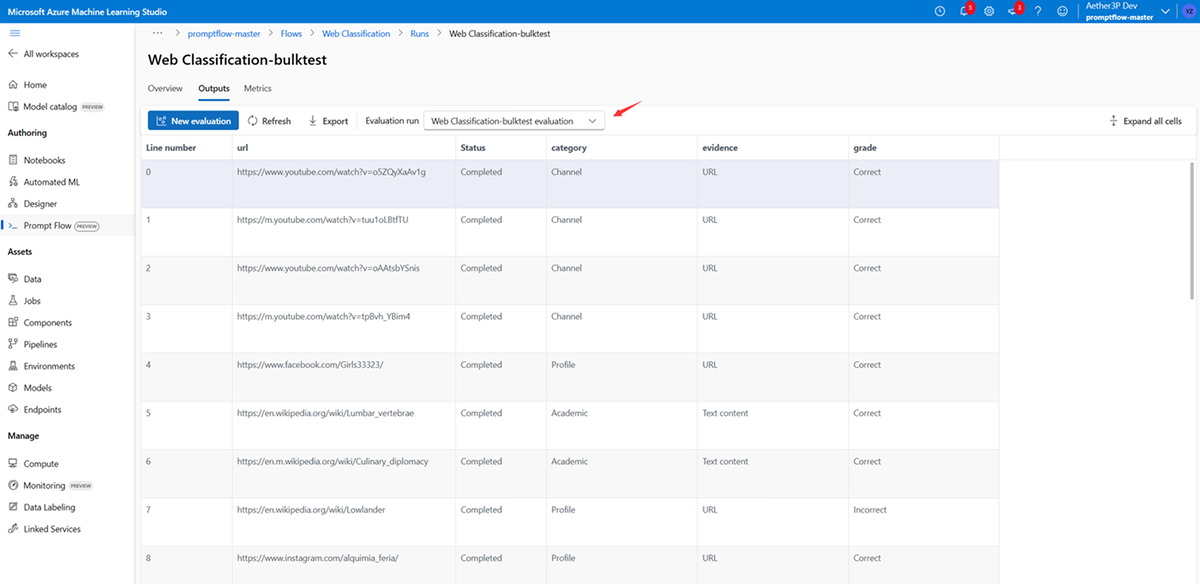Click the Pipelines icon
Viewport: 1200px width, 585px height.
[14, 344]
